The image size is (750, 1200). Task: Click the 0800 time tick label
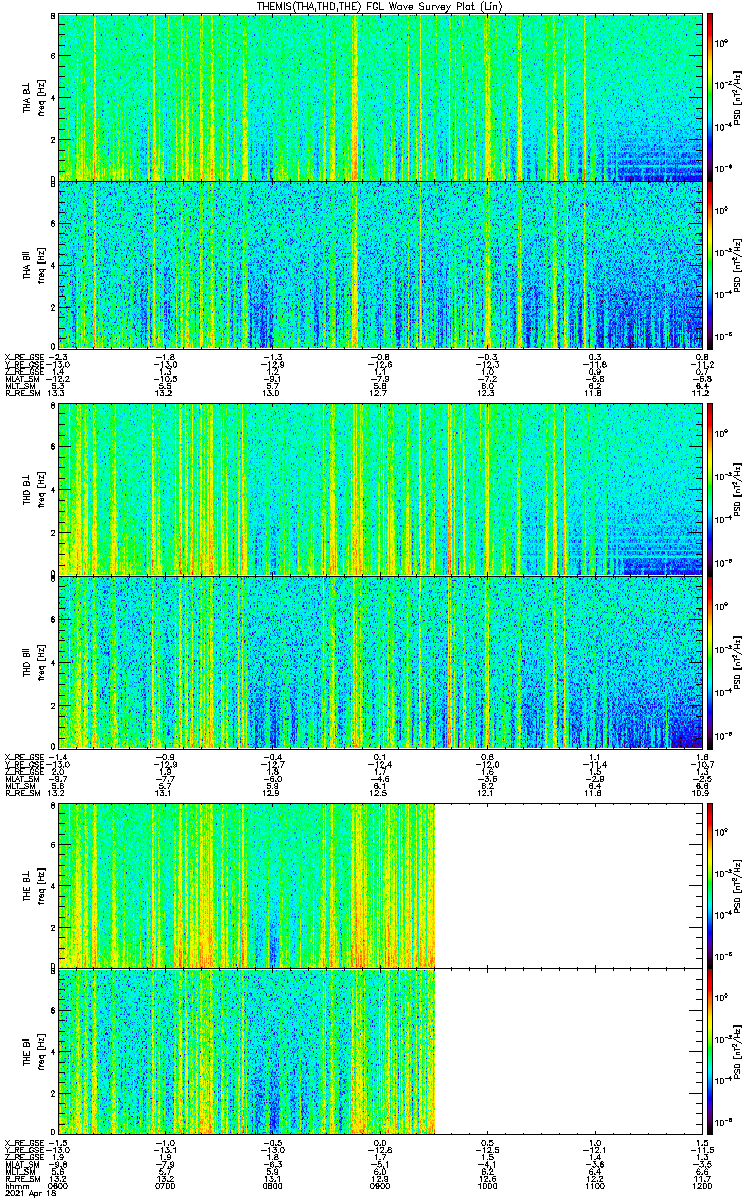pos(272,1186)
